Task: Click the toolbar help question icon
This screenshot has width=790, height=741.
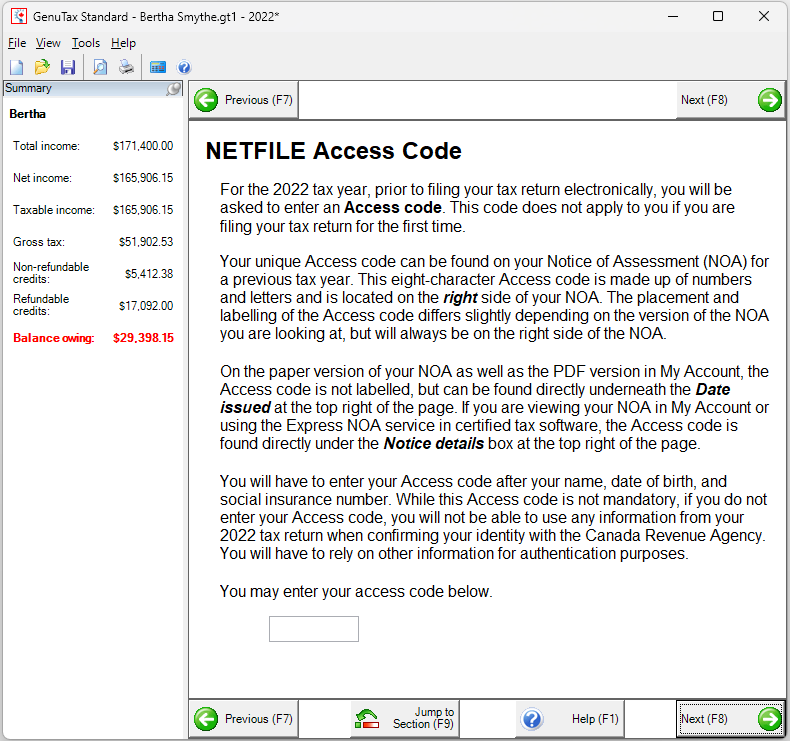Action: point(184,67)
